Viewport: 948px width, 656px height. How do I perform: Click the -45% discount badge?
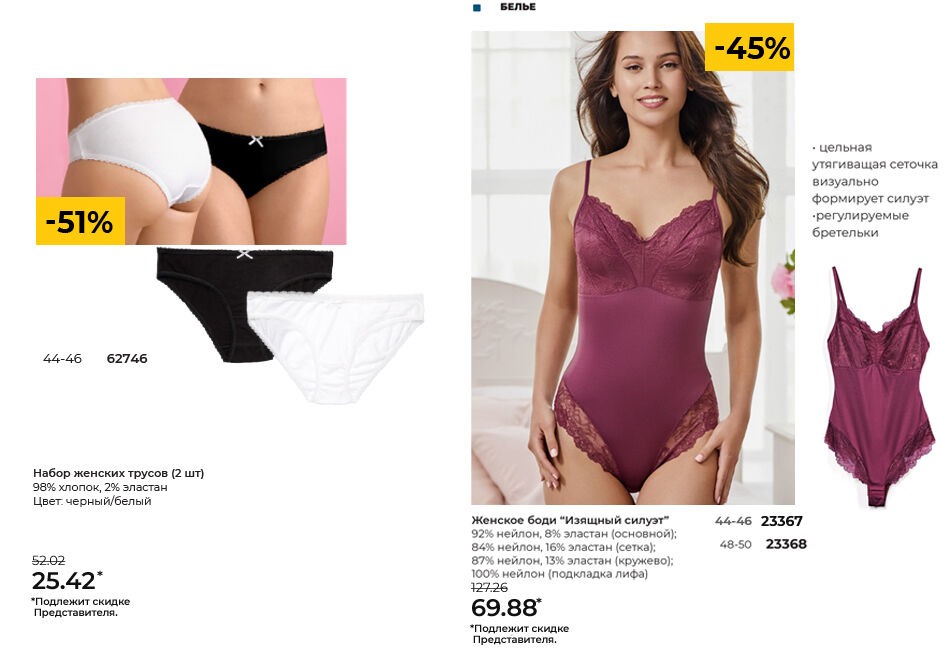pos(750,47)
